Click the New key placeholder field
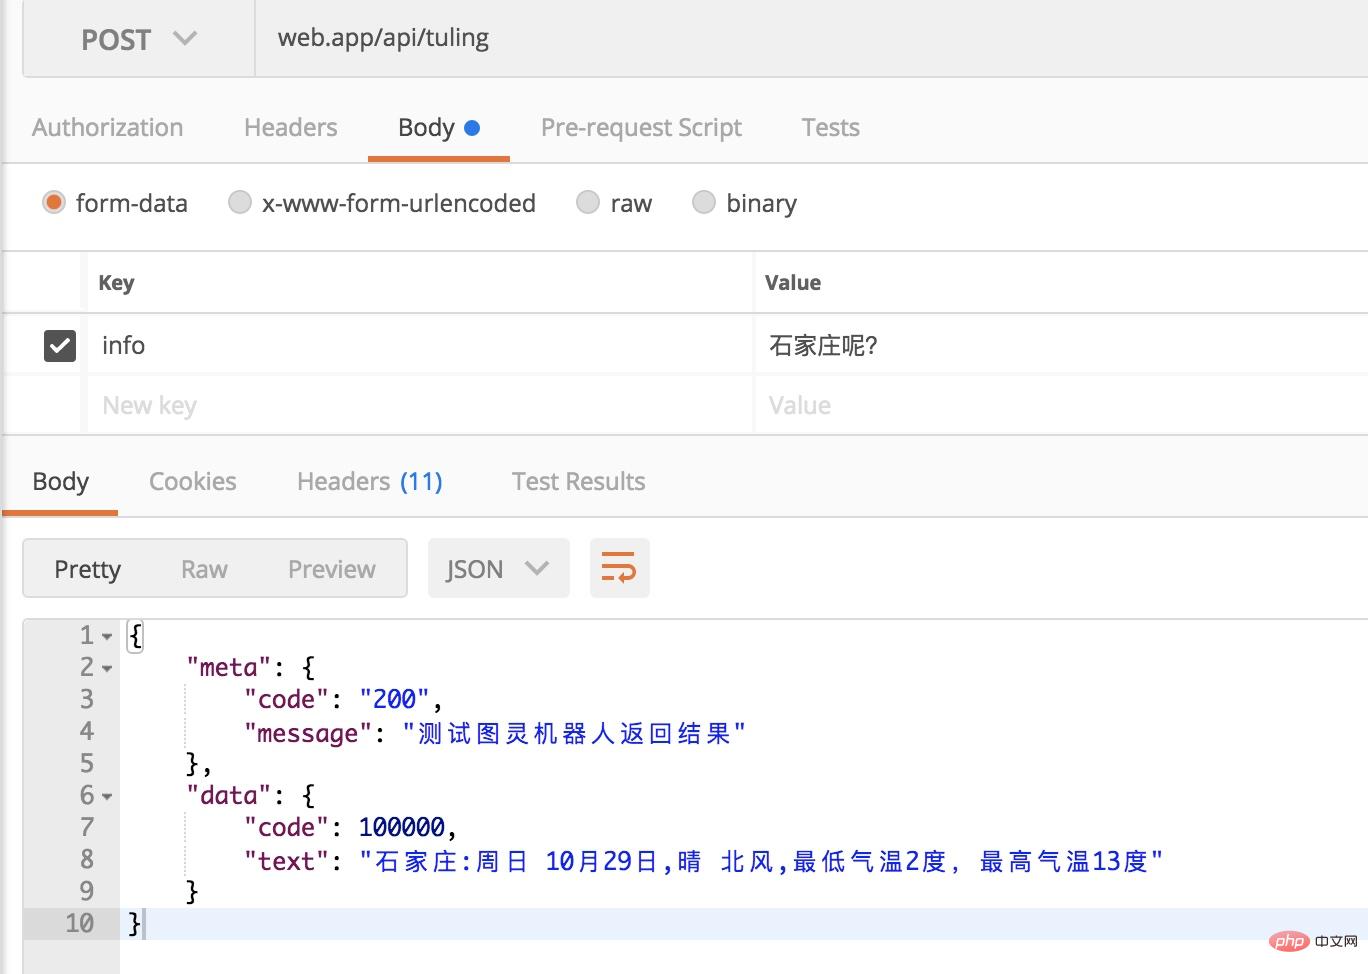This screenshot has height=974, width=1368. [x=419, y=405]
